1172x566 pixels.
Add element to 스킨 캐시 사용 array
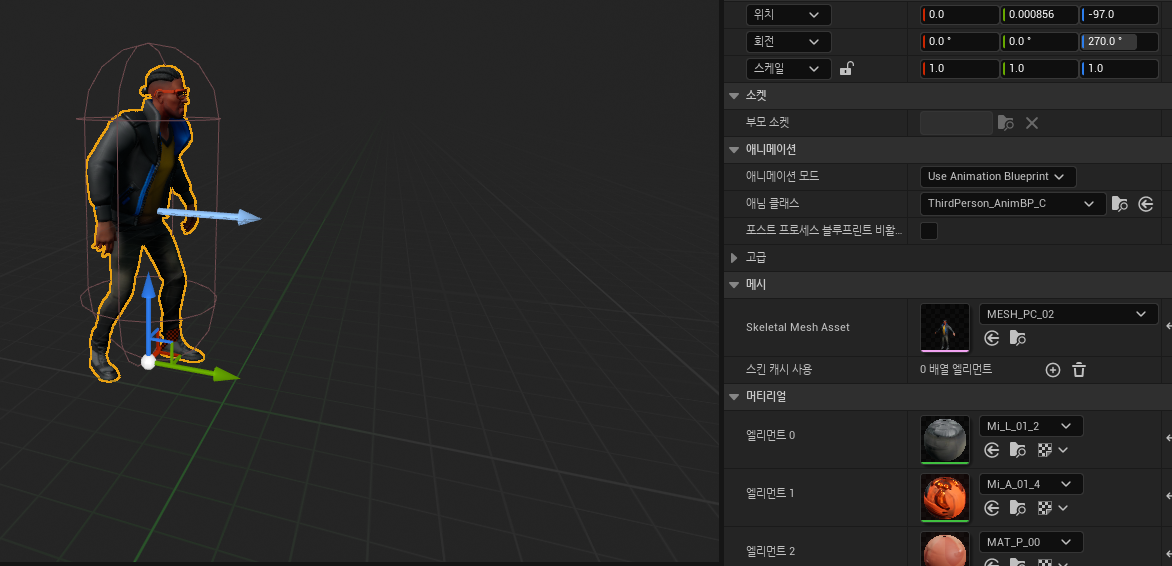[1052, 369]
